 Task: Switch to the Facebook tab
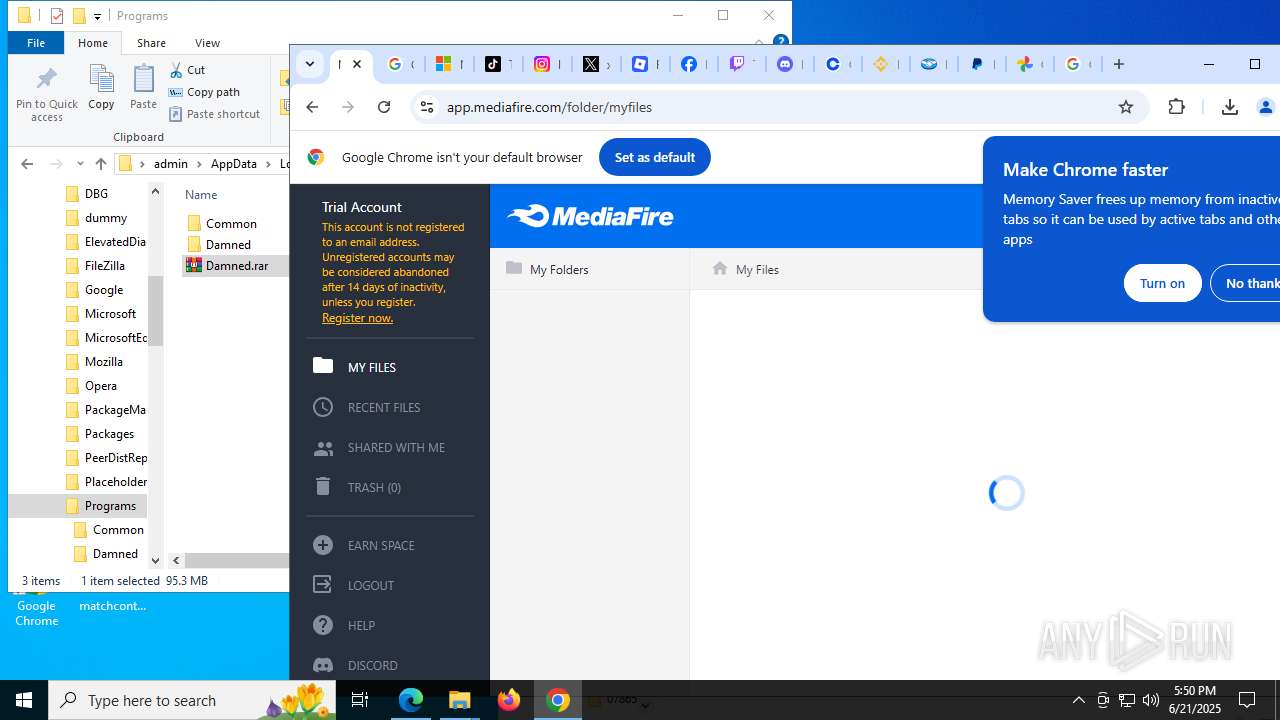coord(689,64)
